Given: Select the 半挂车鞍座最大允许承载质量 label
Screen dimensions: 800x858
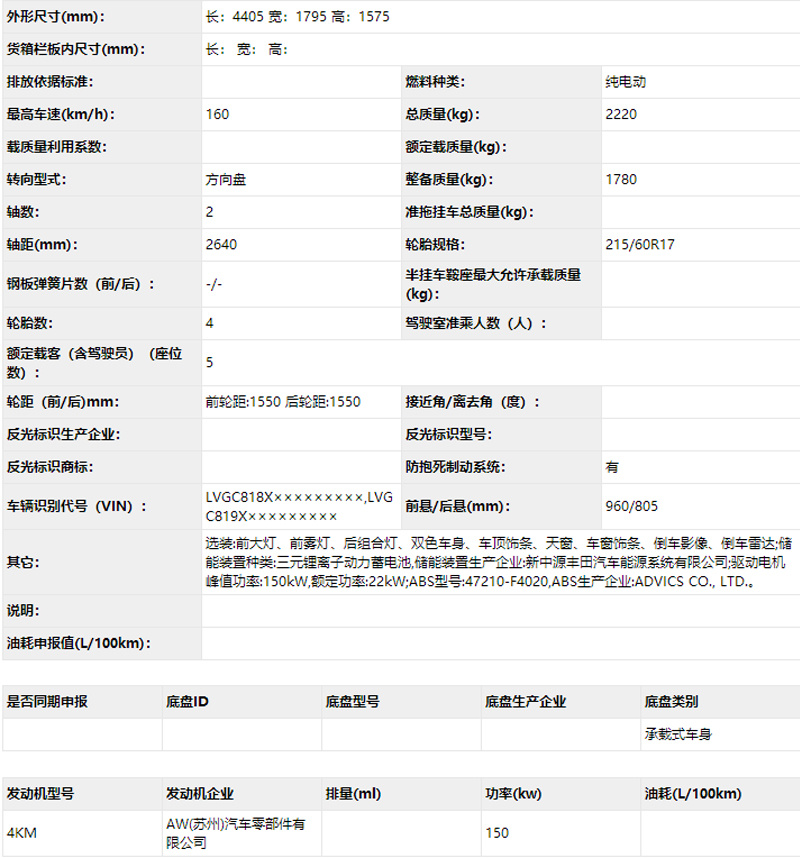Looking at the screenshot, I should pos(492,284).
